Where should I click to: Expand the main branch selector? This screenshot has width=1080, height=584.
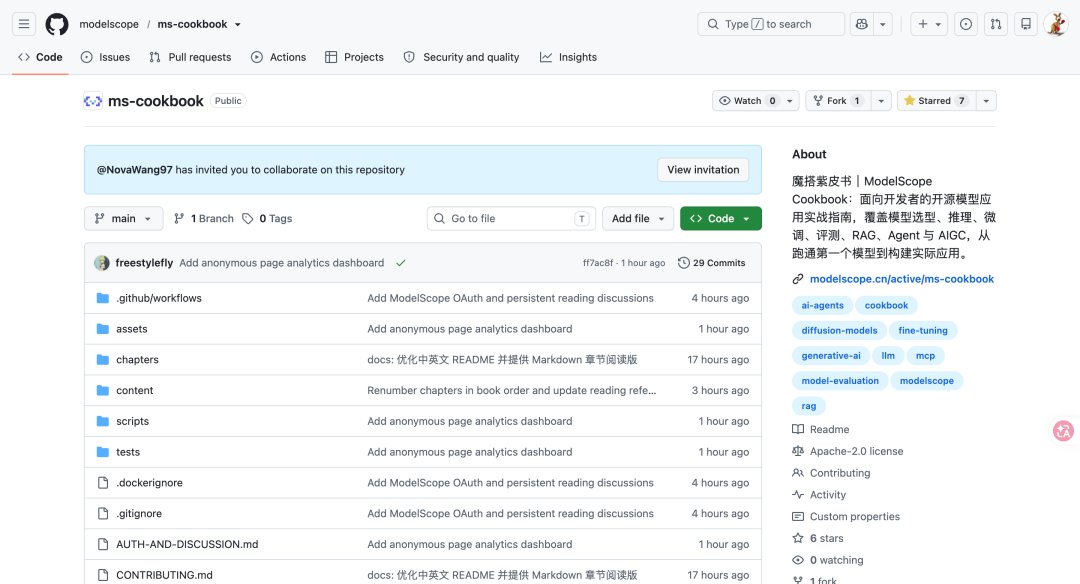pos(124,218)
